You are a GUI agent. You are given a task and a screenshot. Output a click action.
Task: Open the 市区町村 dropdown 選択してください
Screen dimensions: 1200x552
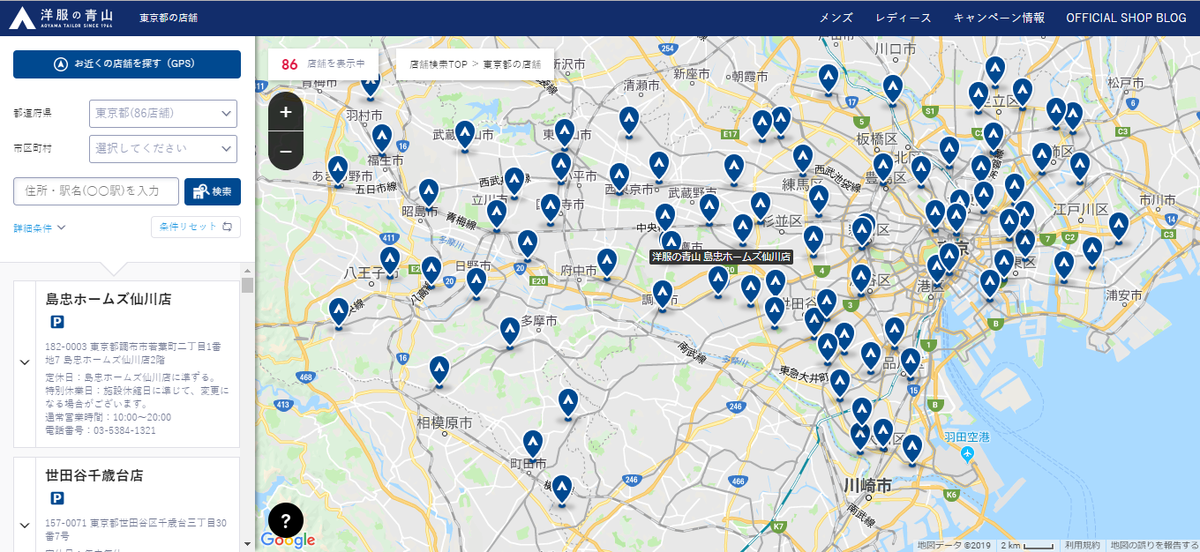click(x=163, y=149)
